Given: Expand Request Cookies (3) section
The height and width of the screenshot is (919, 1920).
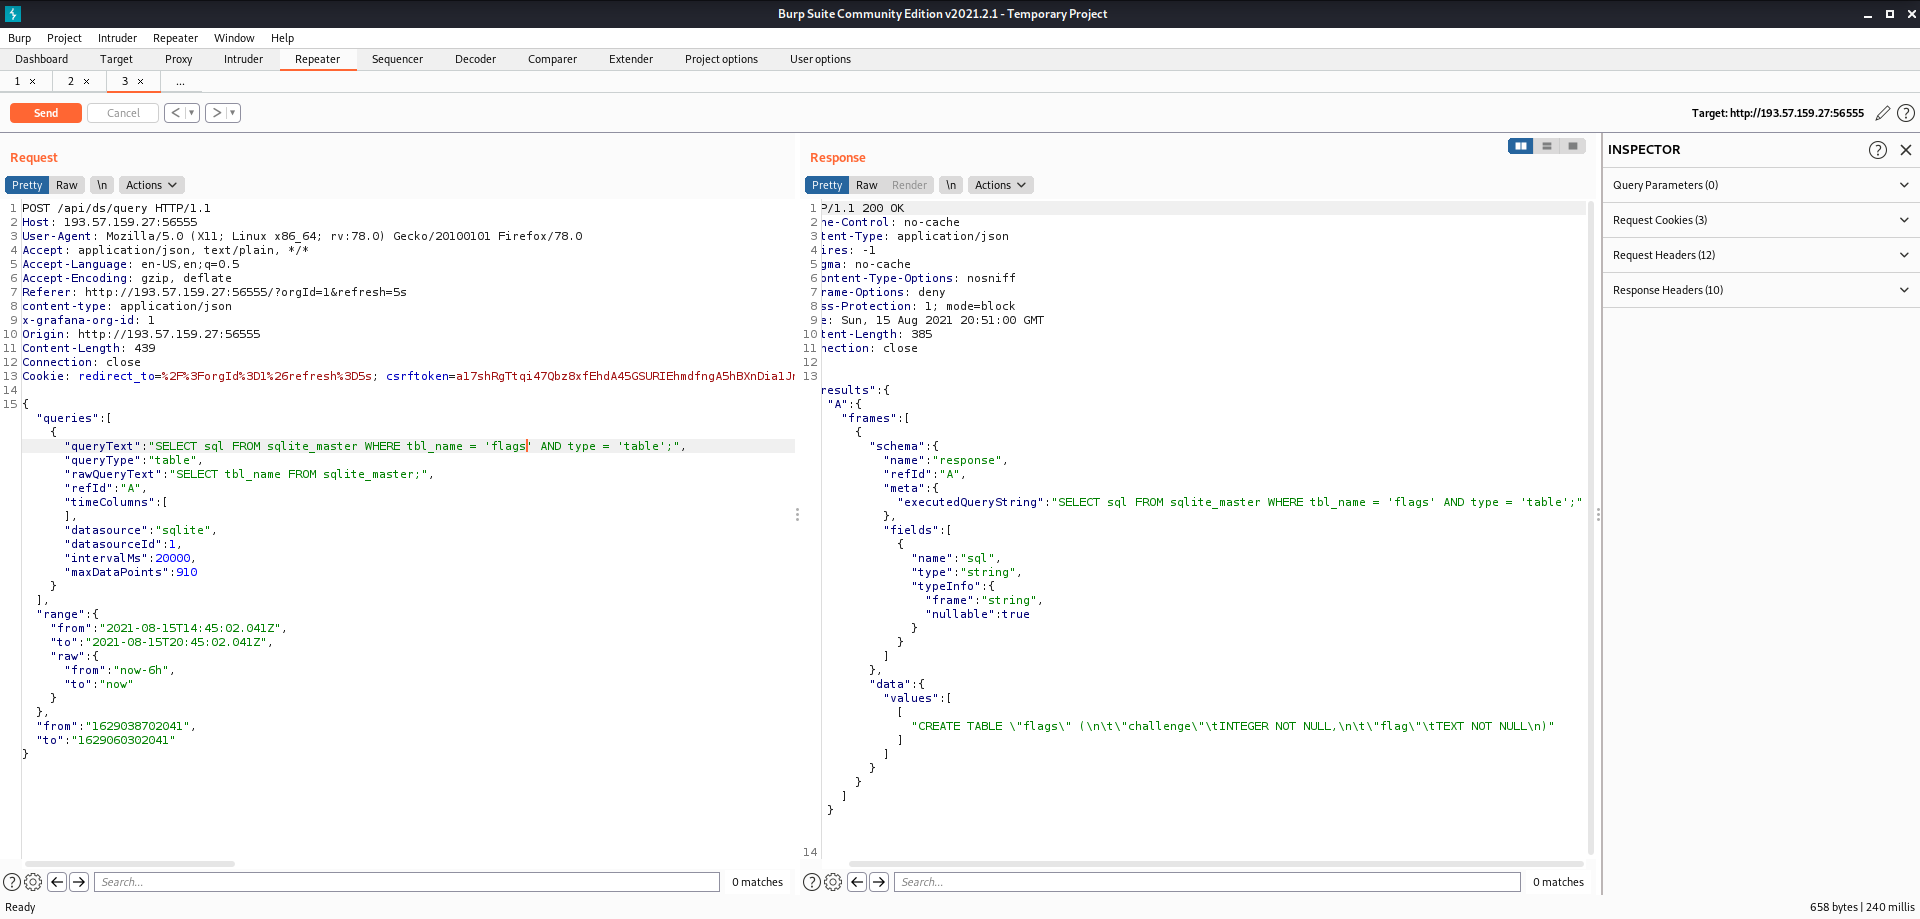Looking at the screenshot, I should coord(1761,220).
